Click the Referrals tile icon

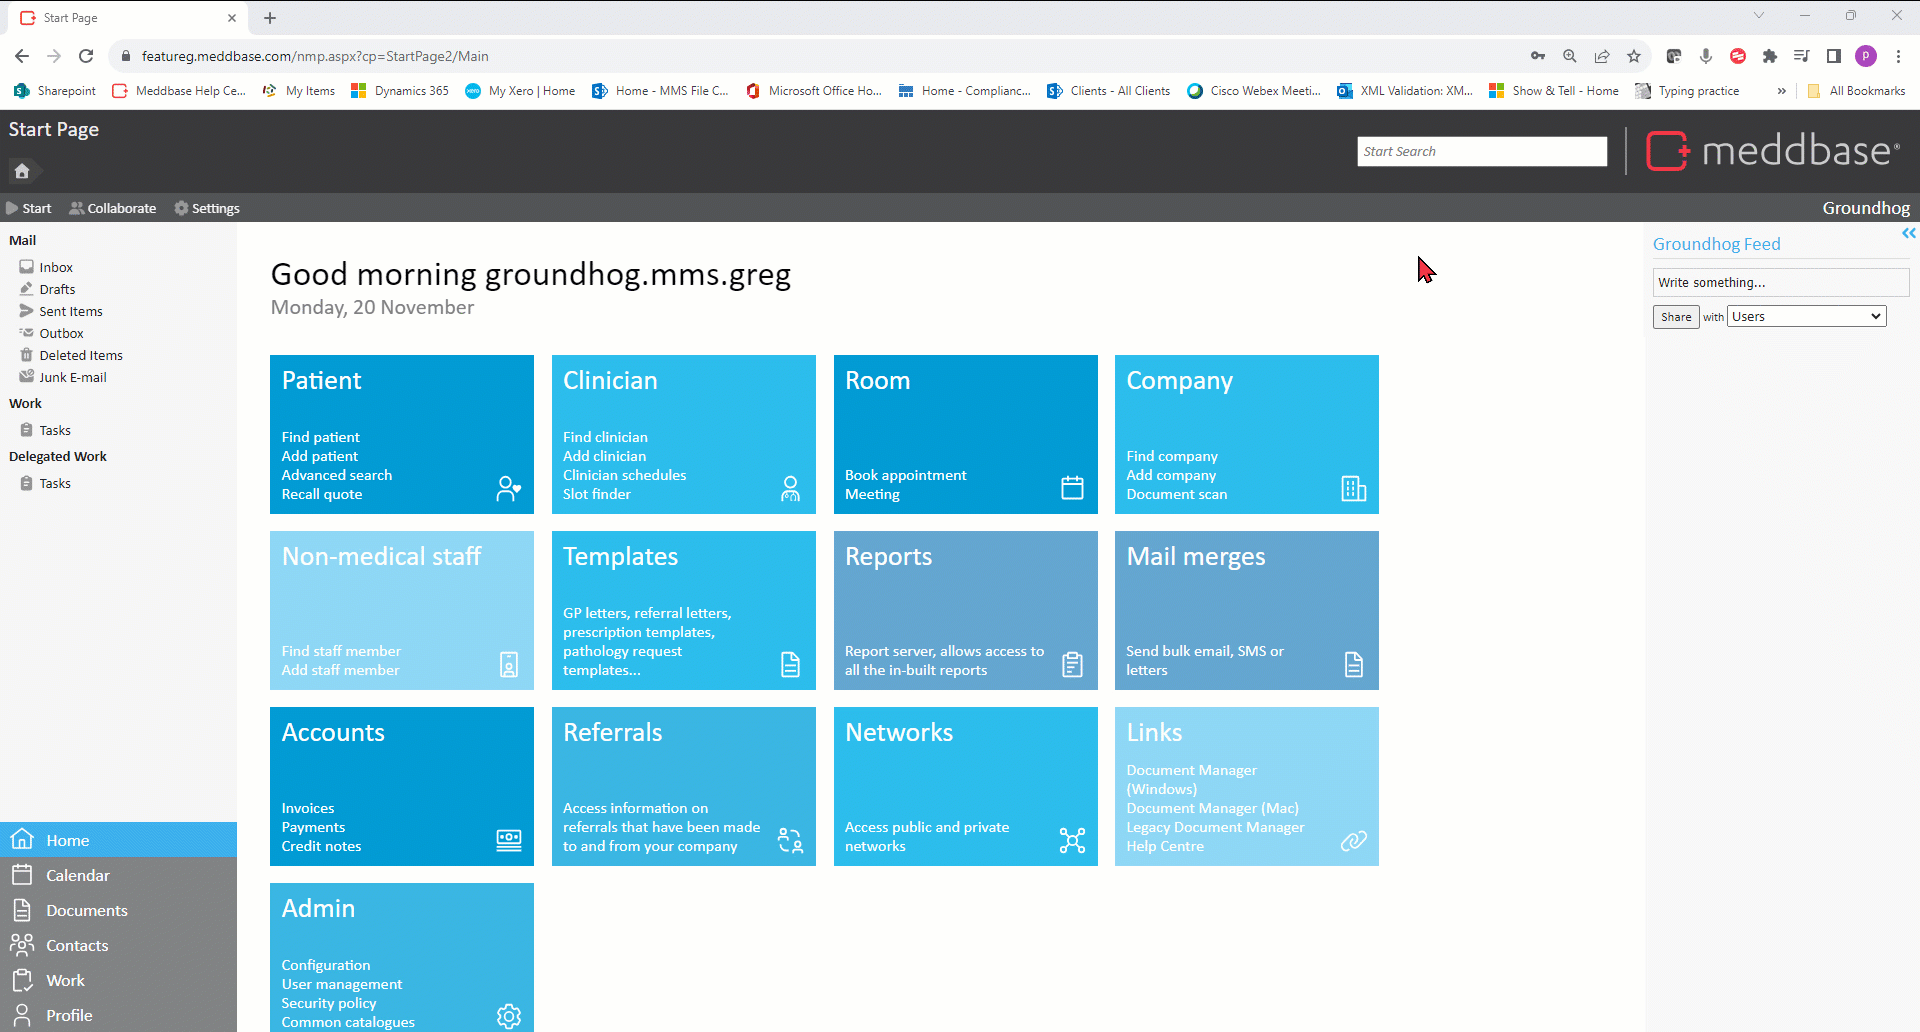790,840
